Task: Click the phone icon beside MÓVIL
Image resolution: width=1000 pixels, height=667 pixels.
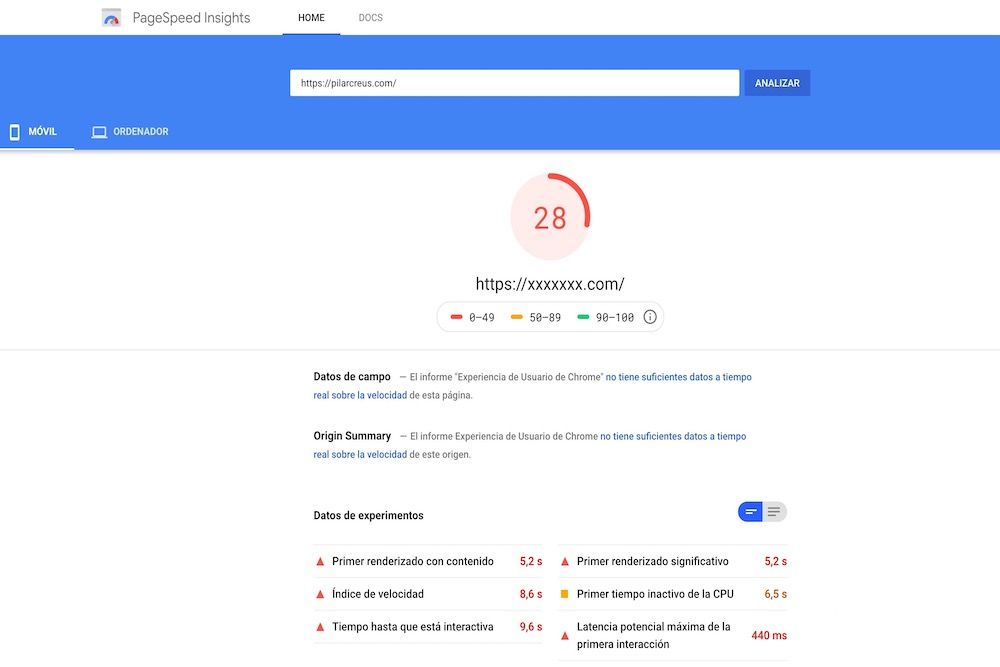Action: pyautogui.click(x=15, y=131)
